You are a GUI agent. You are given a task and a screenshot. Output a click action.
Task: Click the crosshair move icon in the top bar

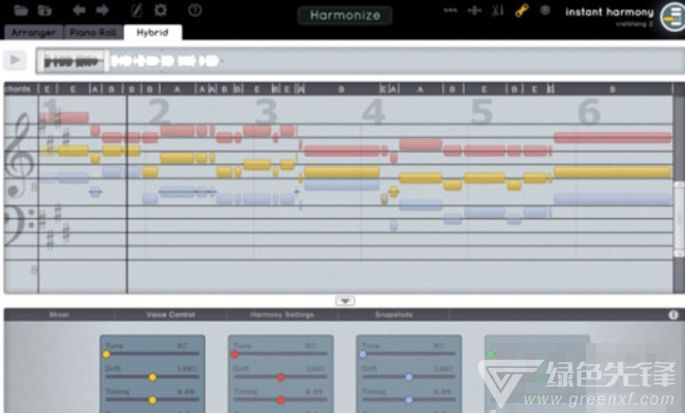point(474,10)
